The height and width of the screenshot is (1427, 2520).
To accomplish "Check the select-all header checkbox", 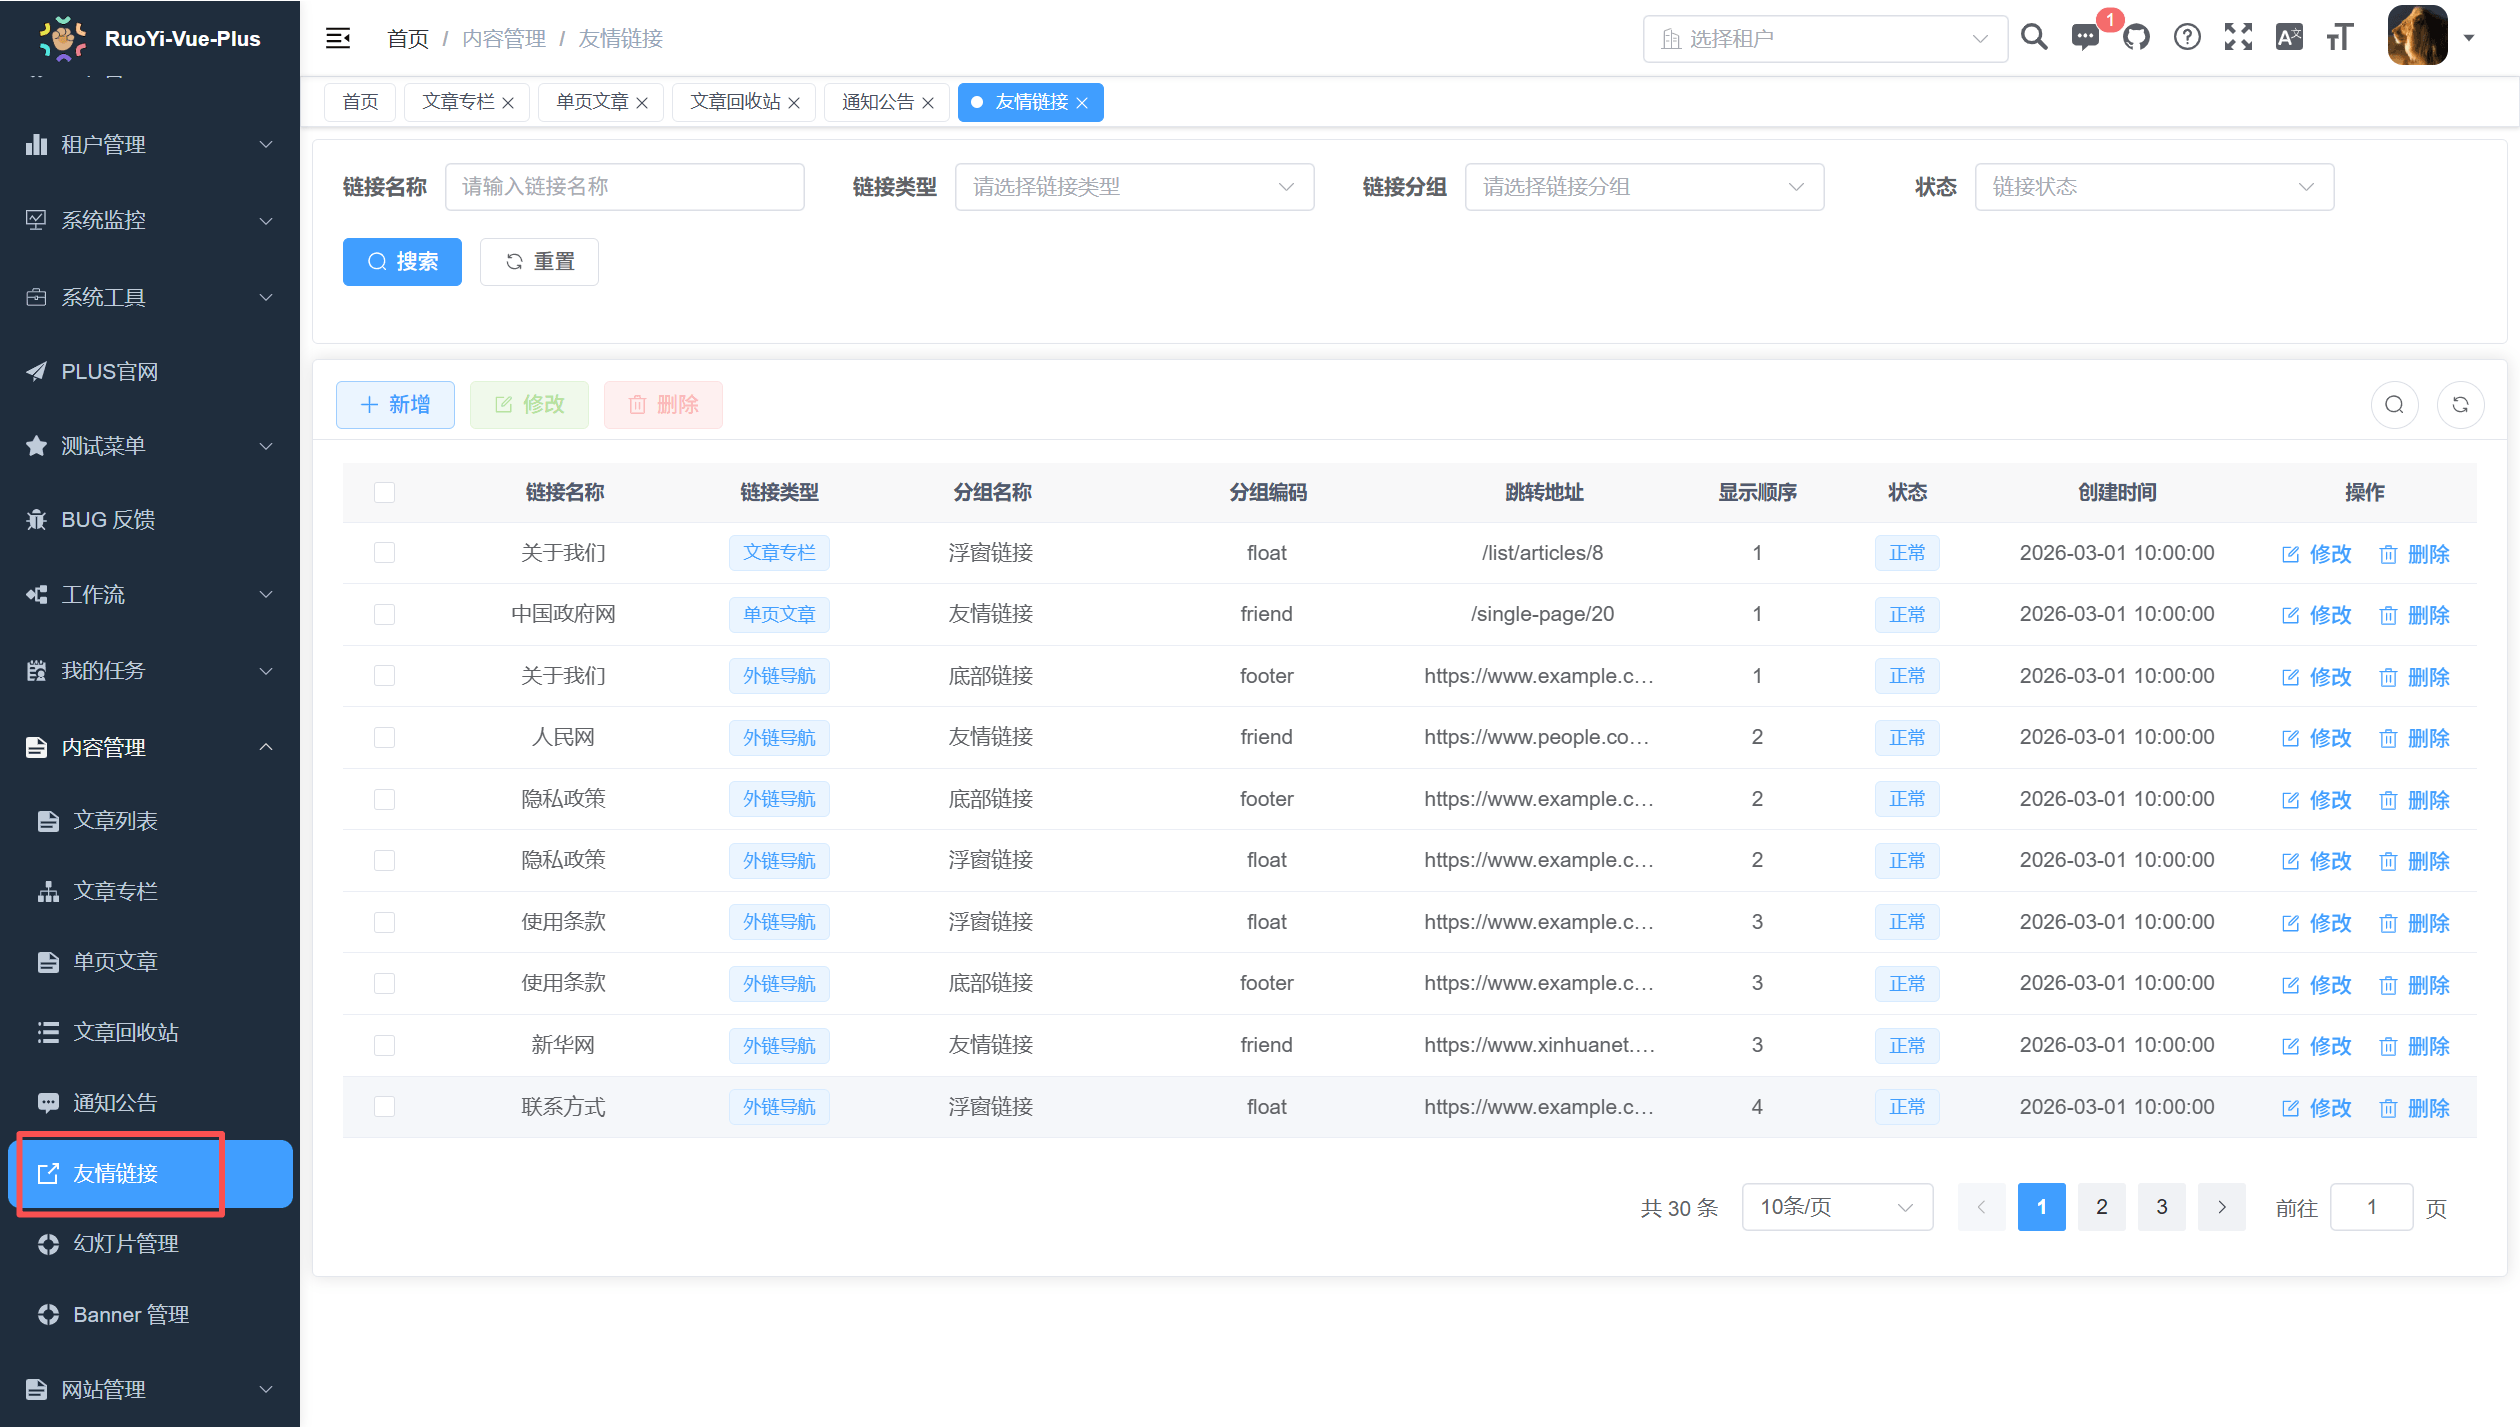I will point(384,492).
